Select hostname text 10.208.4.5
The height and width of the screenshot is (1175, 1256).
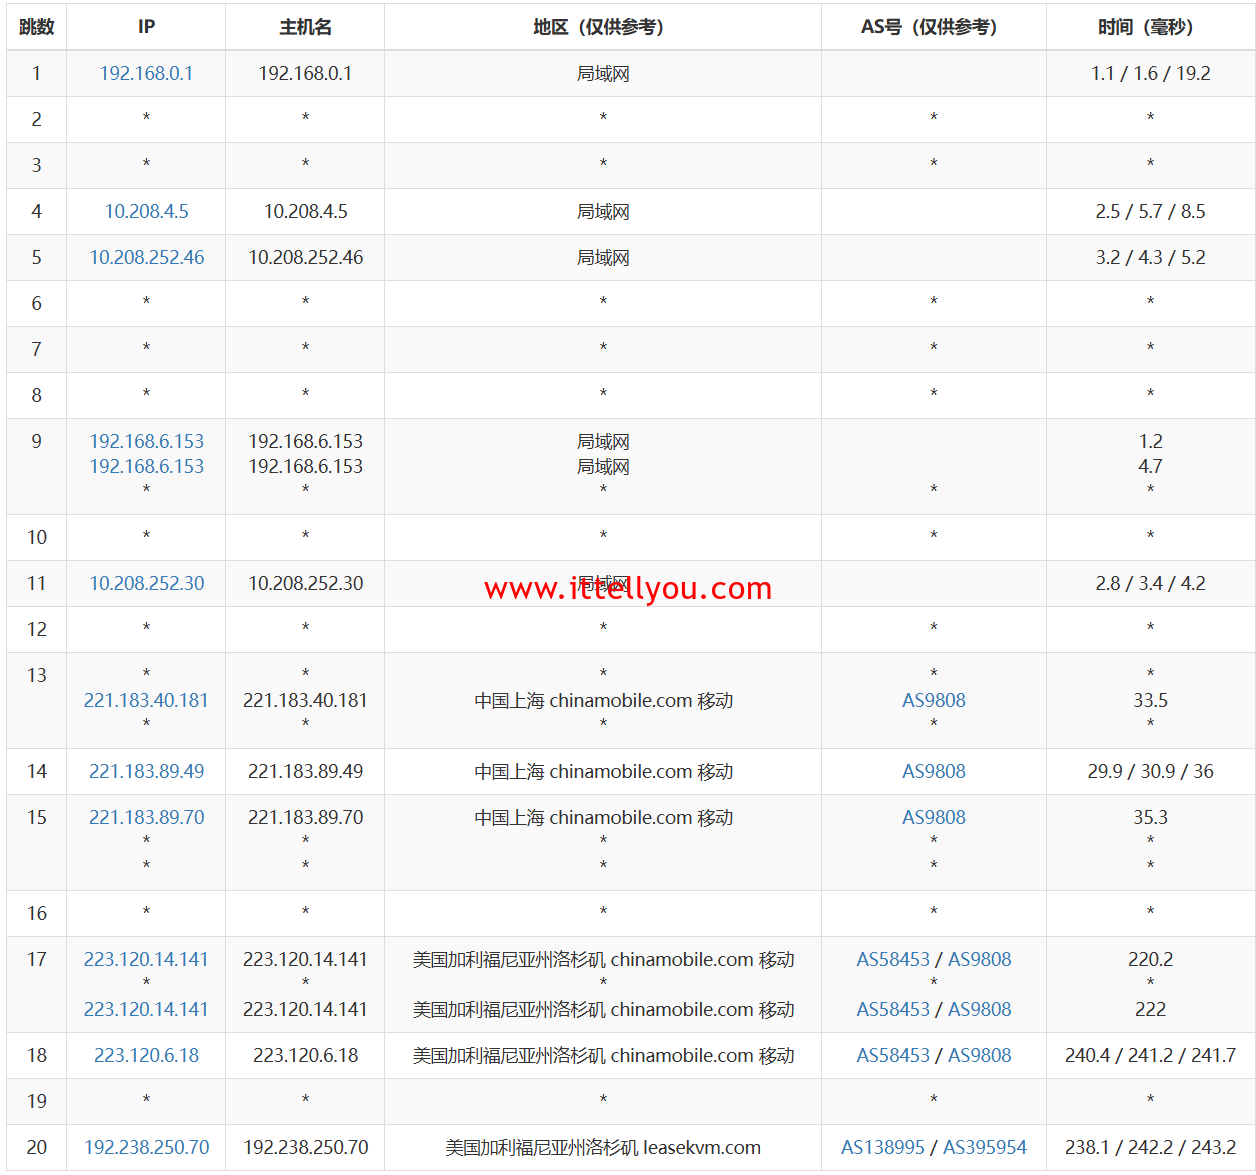pos(305,211)
